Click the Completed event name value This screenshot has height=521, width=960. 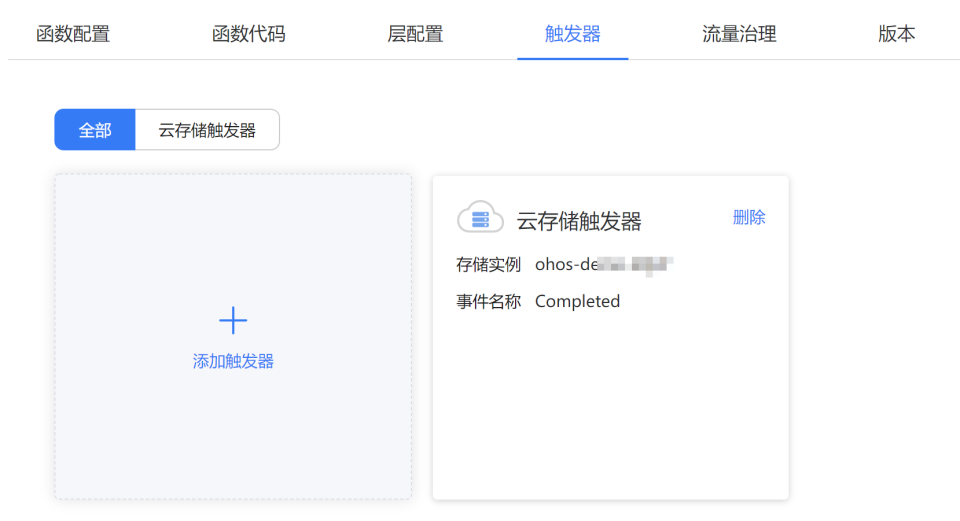577,301
